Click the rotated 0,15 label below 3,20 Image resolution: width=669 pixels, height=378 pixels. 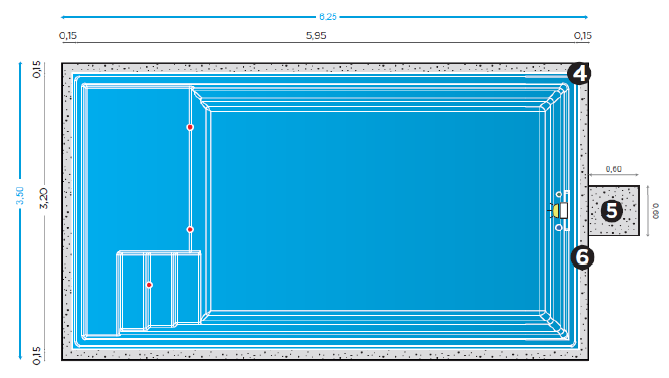coord(37,355)
